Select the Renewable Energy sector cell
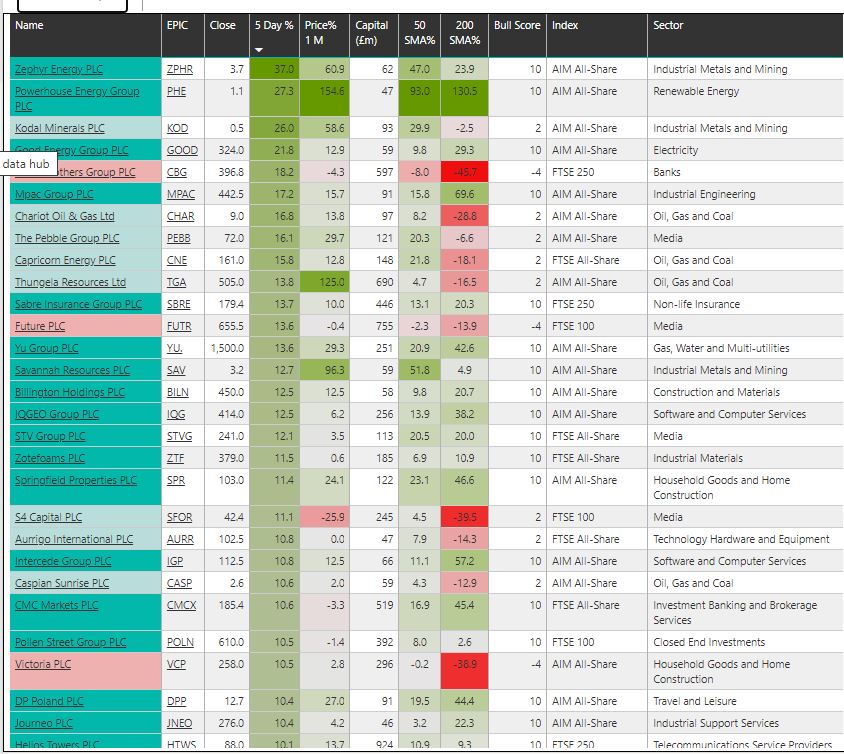 [696, 91]
